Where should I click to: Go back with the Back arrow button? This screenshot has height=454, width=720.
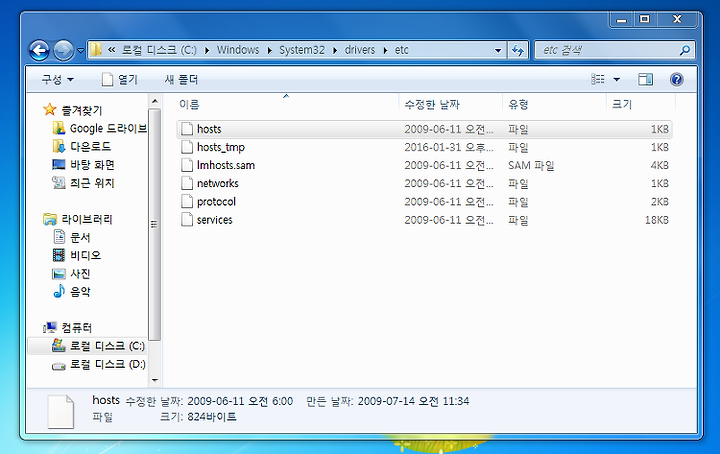click(x=39, y=50)
